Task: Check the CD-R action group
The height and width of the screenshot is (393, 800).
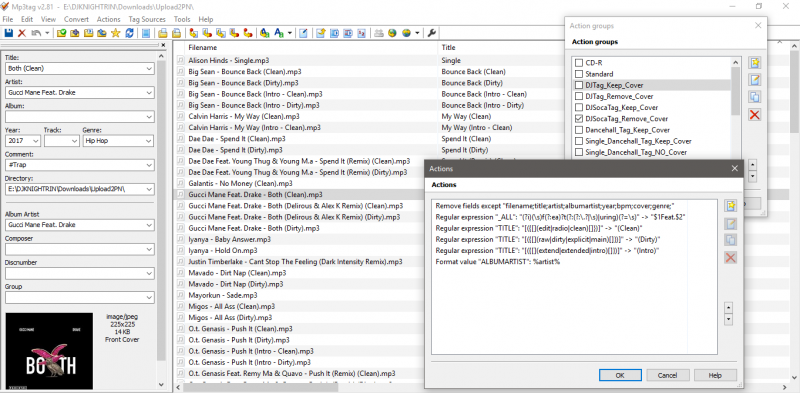Action: pyautogui.click(x=579, y=63)
